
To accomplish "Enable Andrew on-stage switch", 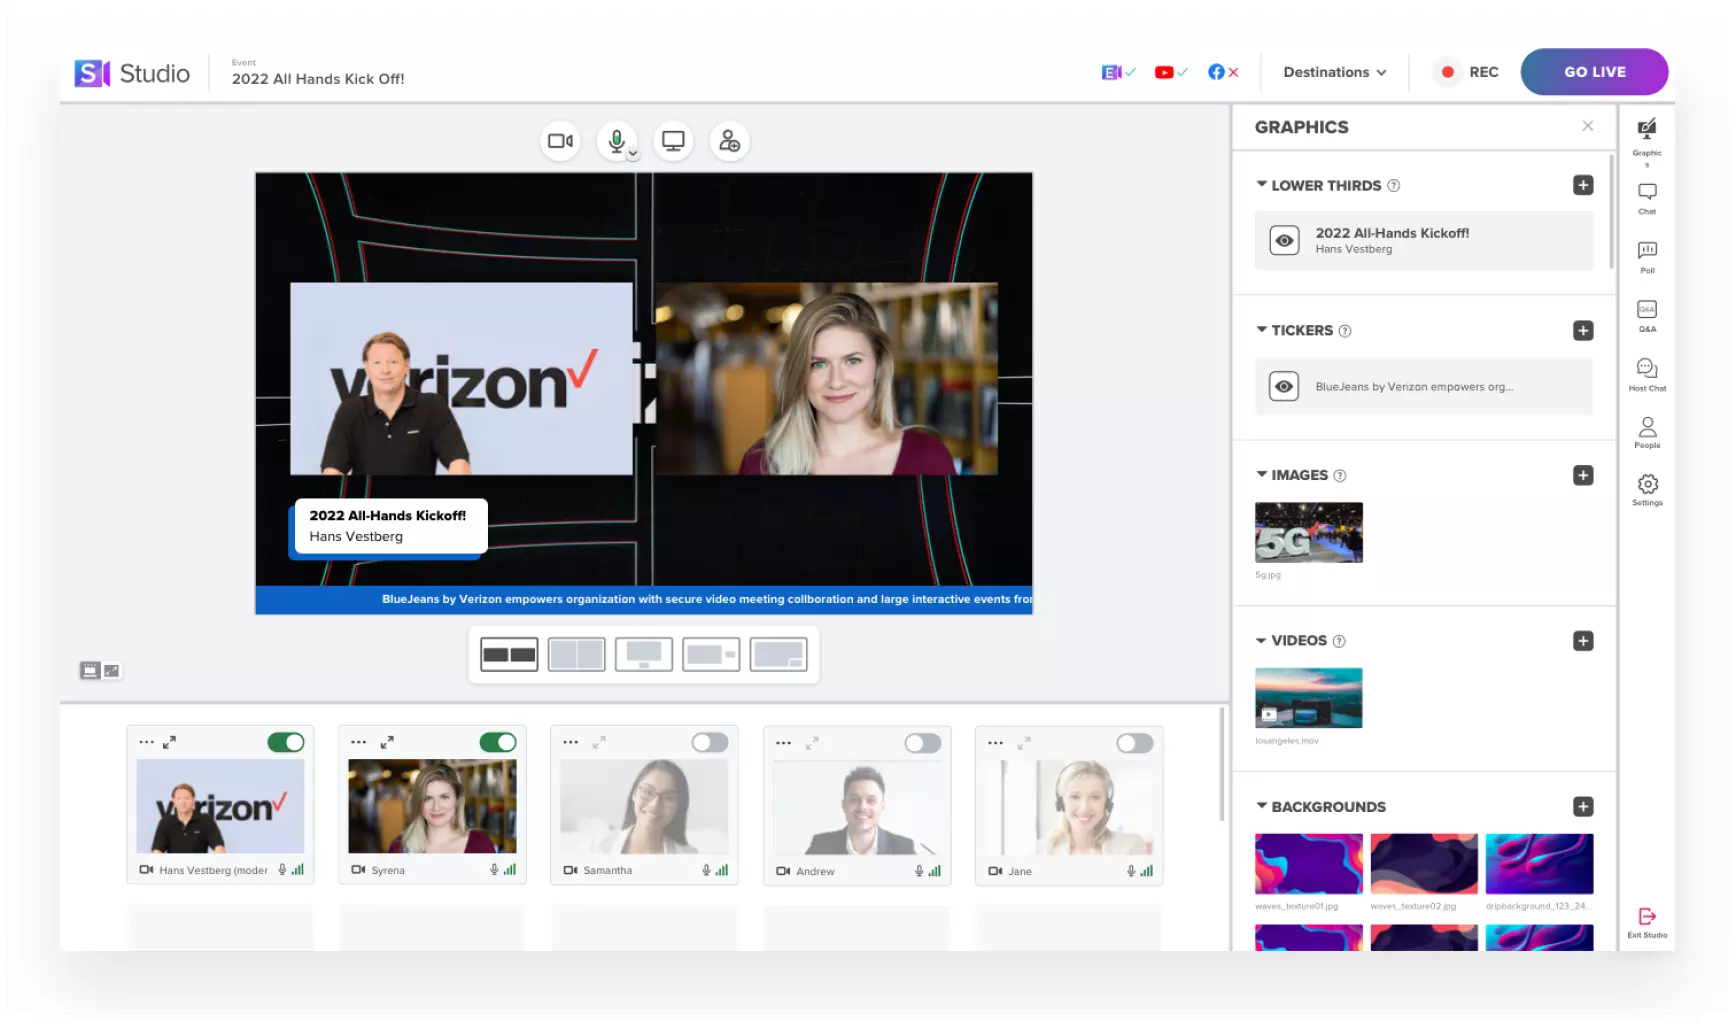I will [x=923, y=743].
